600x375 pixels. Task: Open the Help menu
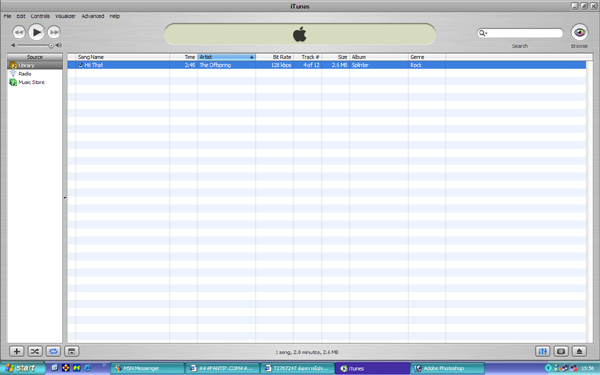pyautogui.click(x=115, y=16)
